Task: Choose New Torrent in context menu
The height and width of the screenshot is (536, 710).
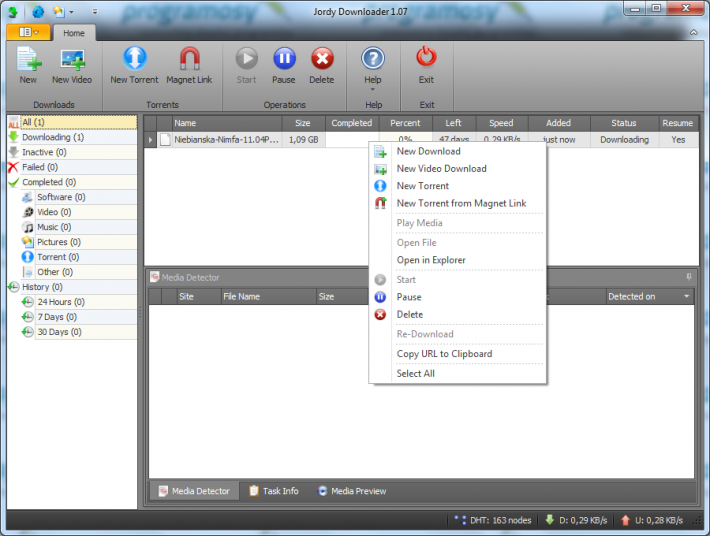Action: [457, 186]
